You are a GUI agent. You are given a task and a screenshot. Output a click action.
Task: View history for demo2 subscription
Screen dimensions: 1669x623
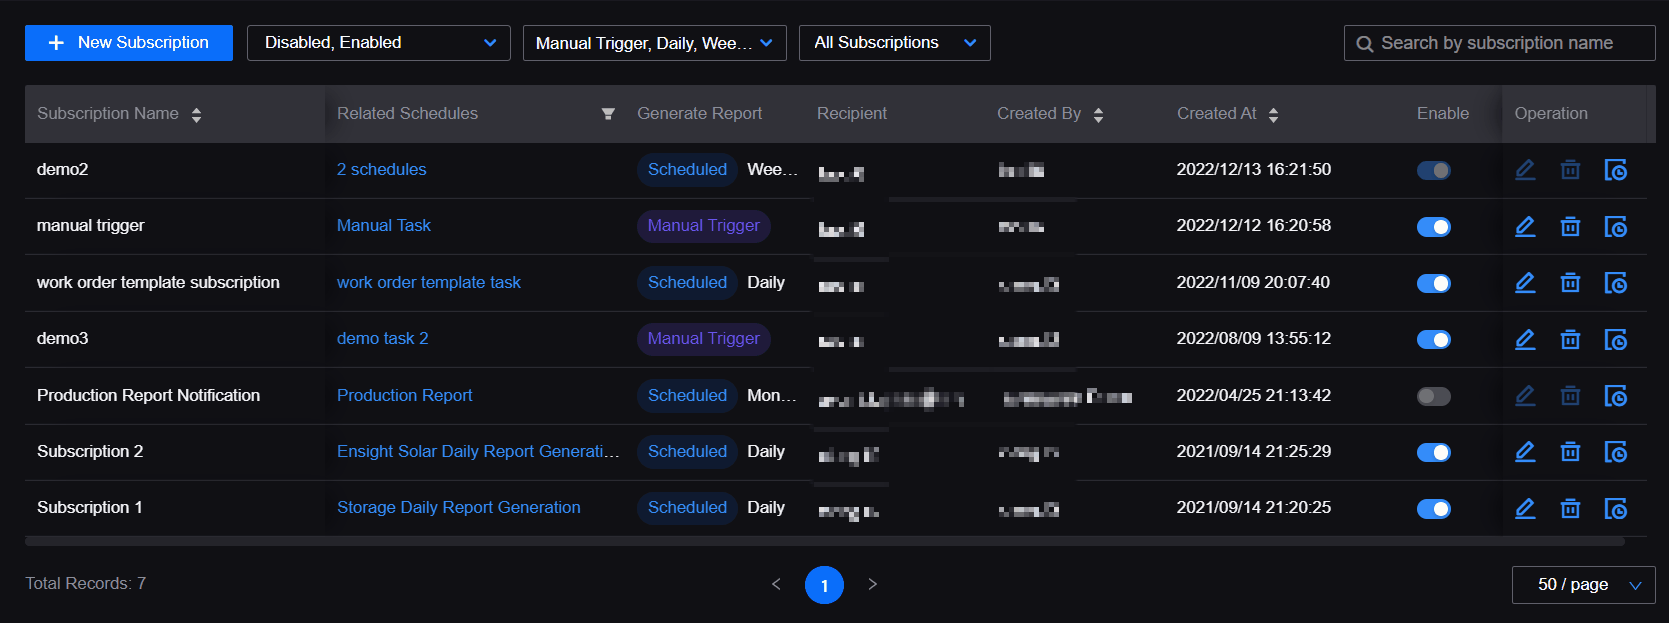click(1616, 170)
